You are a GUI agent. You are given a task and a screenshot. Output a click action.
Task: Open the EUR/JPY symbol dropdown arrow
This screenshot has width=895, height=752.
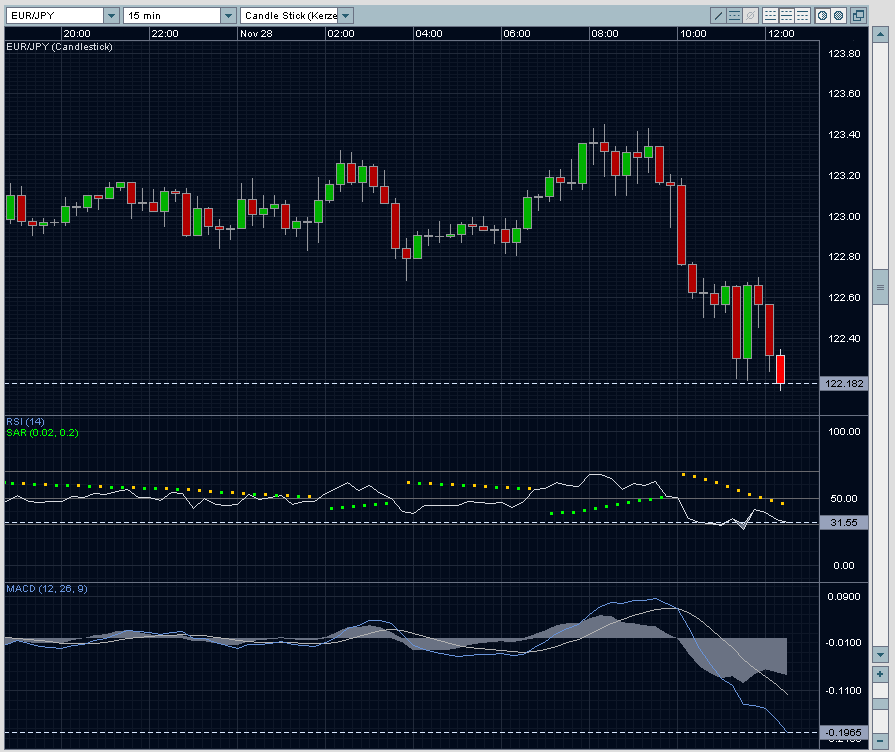point(112,15)
